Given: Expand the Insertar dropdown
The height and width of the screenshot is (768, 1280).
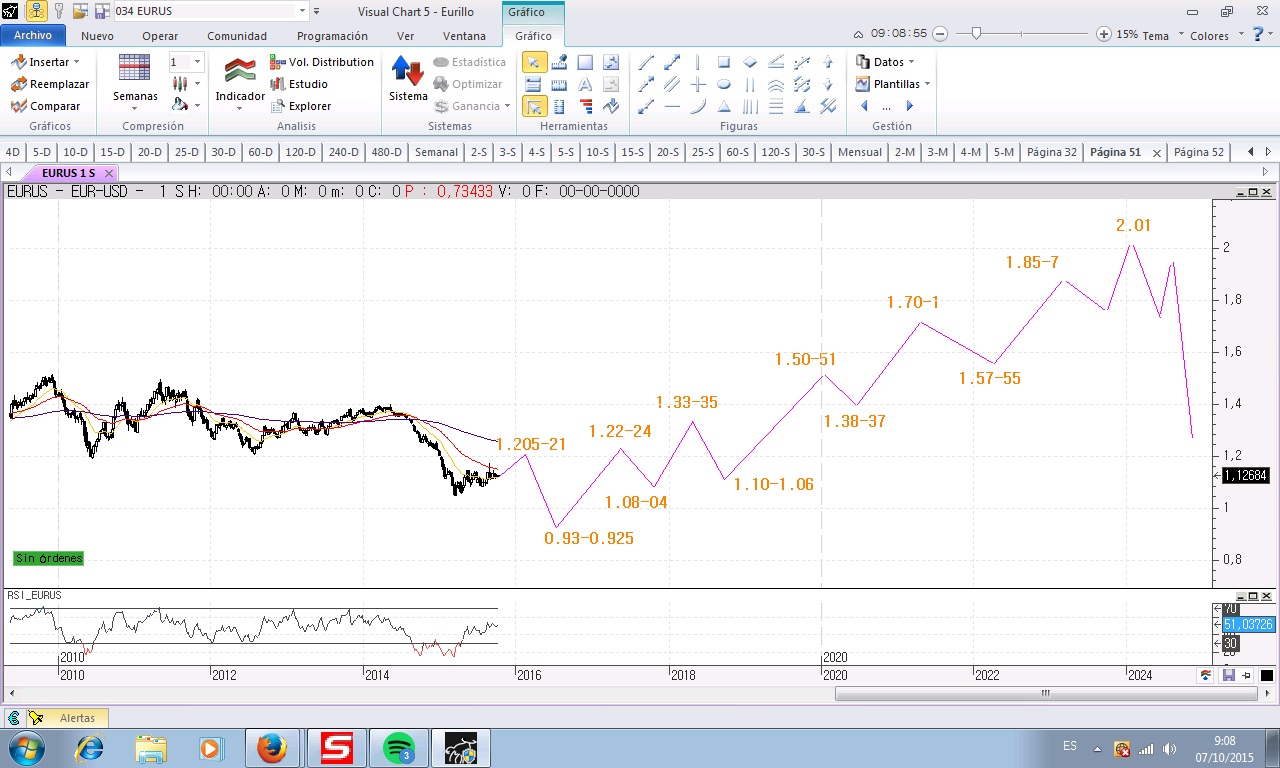Looking at the screenshot, I should click(x=45, y=62).
